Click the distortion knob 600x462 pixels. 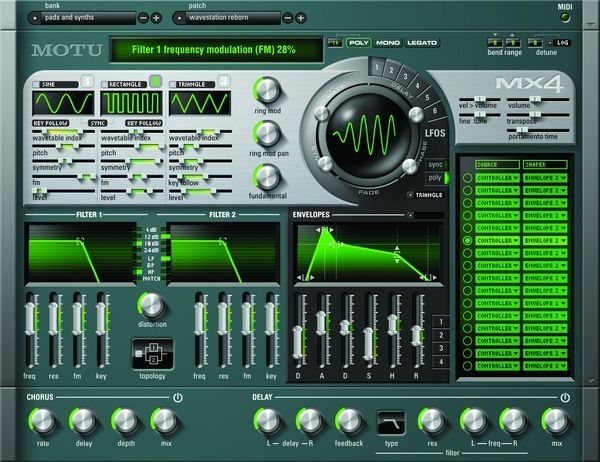152,305
